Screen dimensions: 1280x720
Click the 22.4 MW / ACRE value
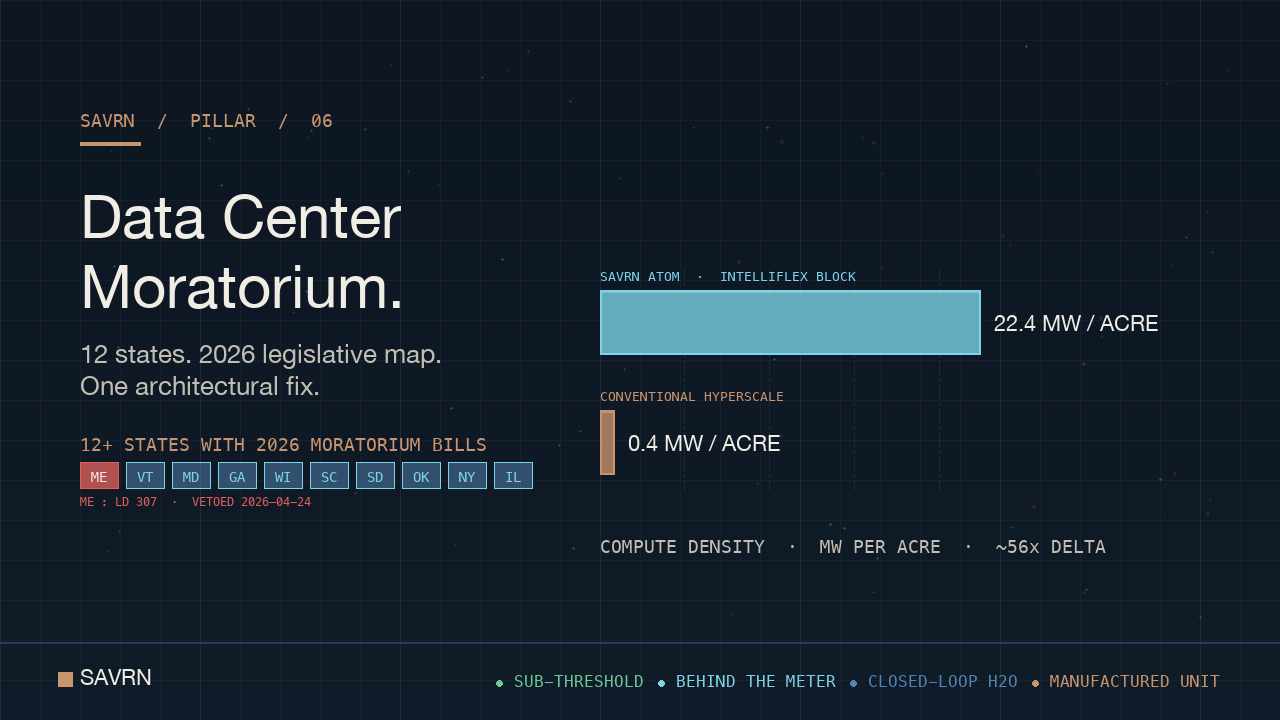(x=1076, y=323)
